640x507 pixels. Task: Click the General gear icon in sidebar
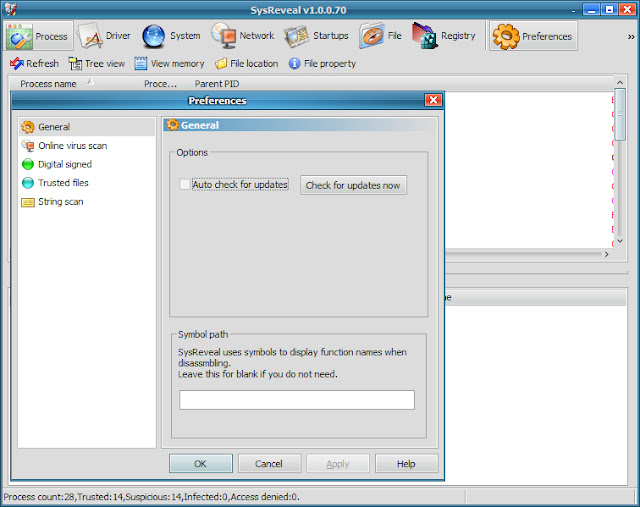coord(28,127)
